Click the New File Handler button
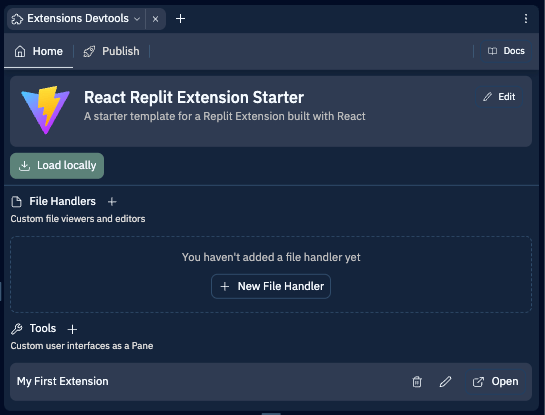 click(x=271, y=286)
